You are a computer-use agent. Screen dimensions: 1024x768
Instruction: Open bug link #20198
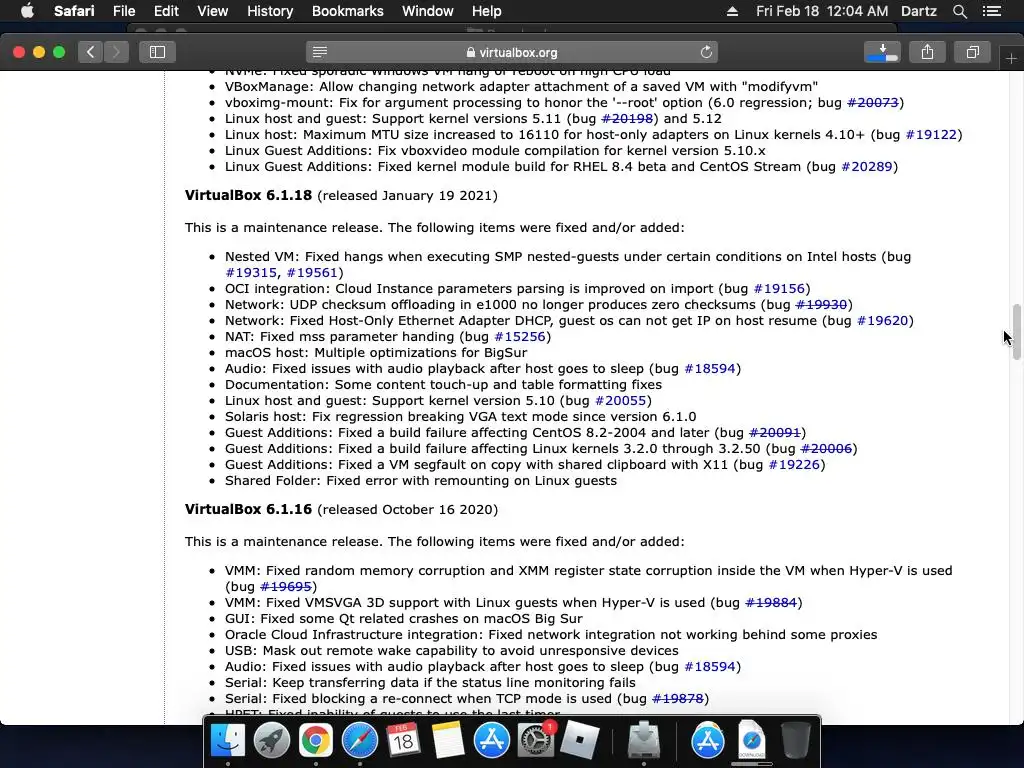point(627,119)
